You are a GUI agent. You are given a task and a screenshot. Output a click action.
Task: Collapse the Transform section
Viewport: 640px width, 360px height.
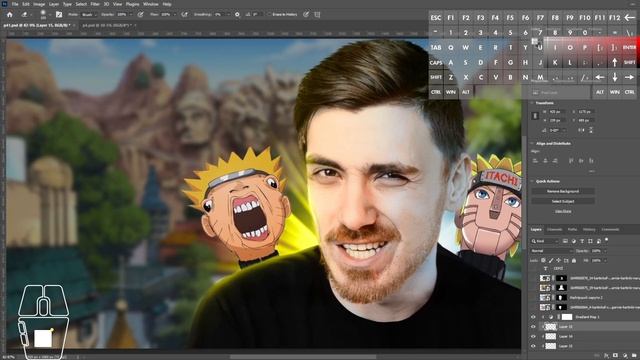coord(532,103)
